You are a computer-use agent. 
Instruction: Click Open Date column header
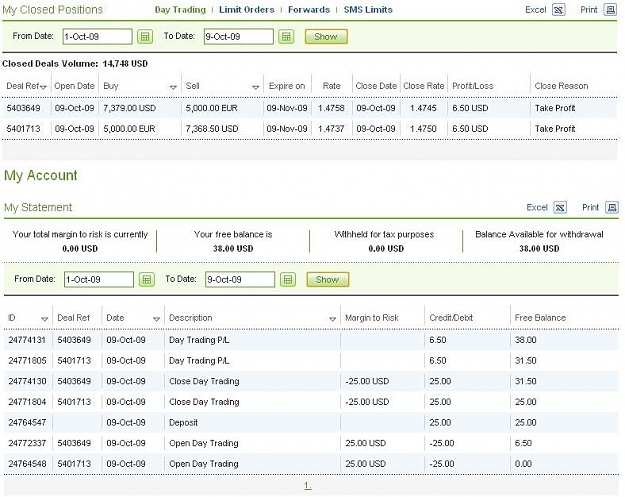[x=74, y=86]
